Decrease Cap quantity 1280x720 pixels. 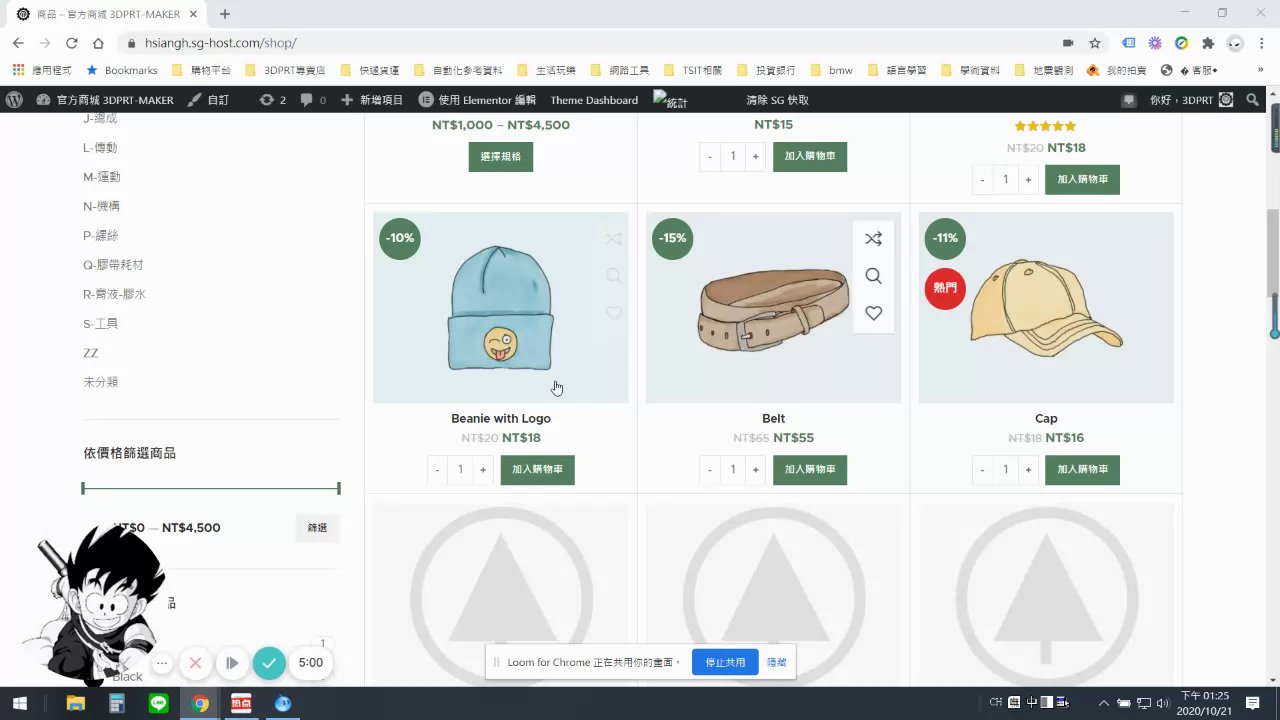coord(982,470)
